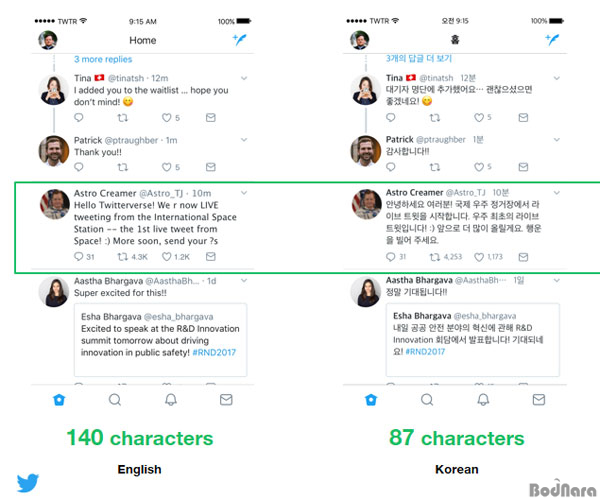Reply to Astro Creamer's English tweet
This screenshot has height=500, width=600.
click(x=78, y=256)
